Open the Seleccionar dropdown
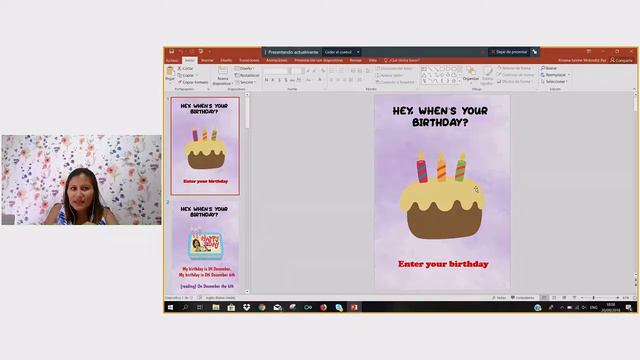The width and height of the screenshot is (640, 360). point(554,82)
